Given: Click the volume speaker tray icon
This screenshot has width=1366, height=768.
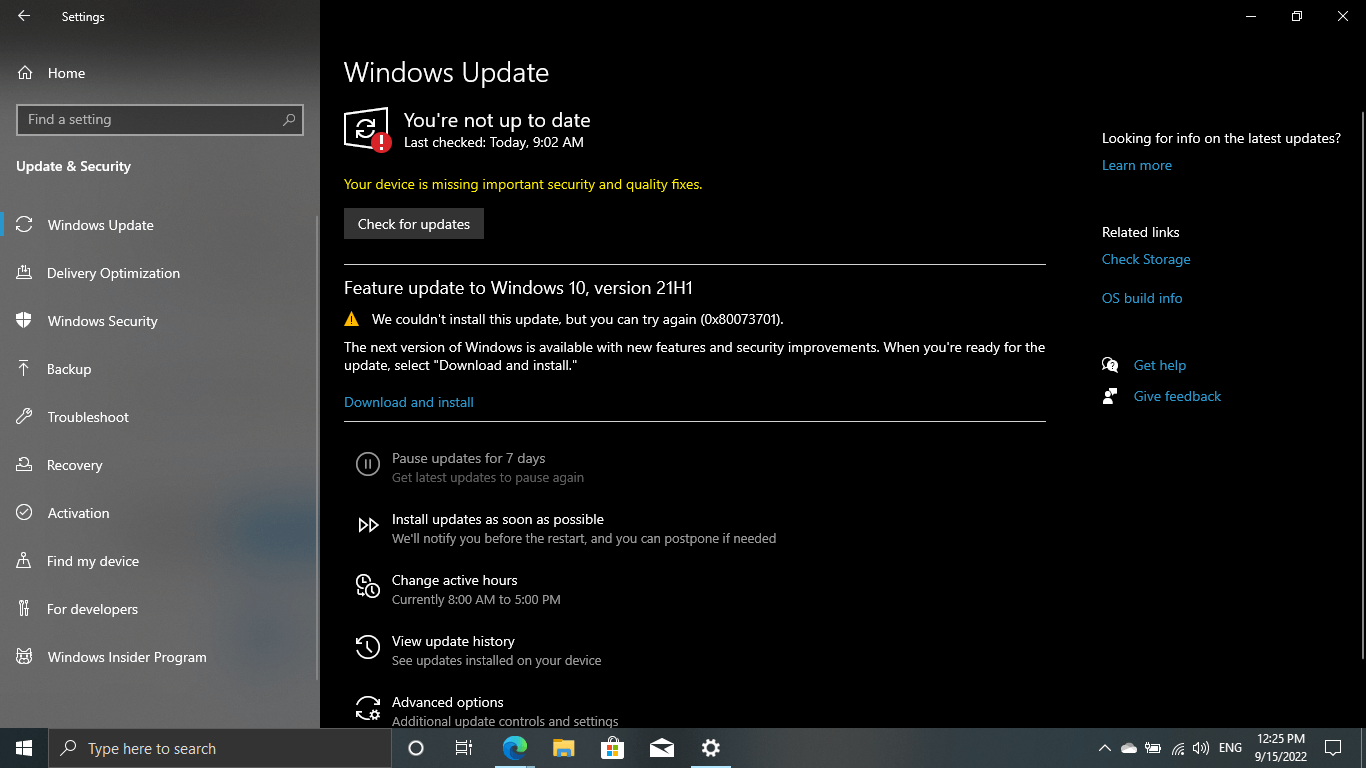Looking at the screenshot, I should (x=1201, y=748).
